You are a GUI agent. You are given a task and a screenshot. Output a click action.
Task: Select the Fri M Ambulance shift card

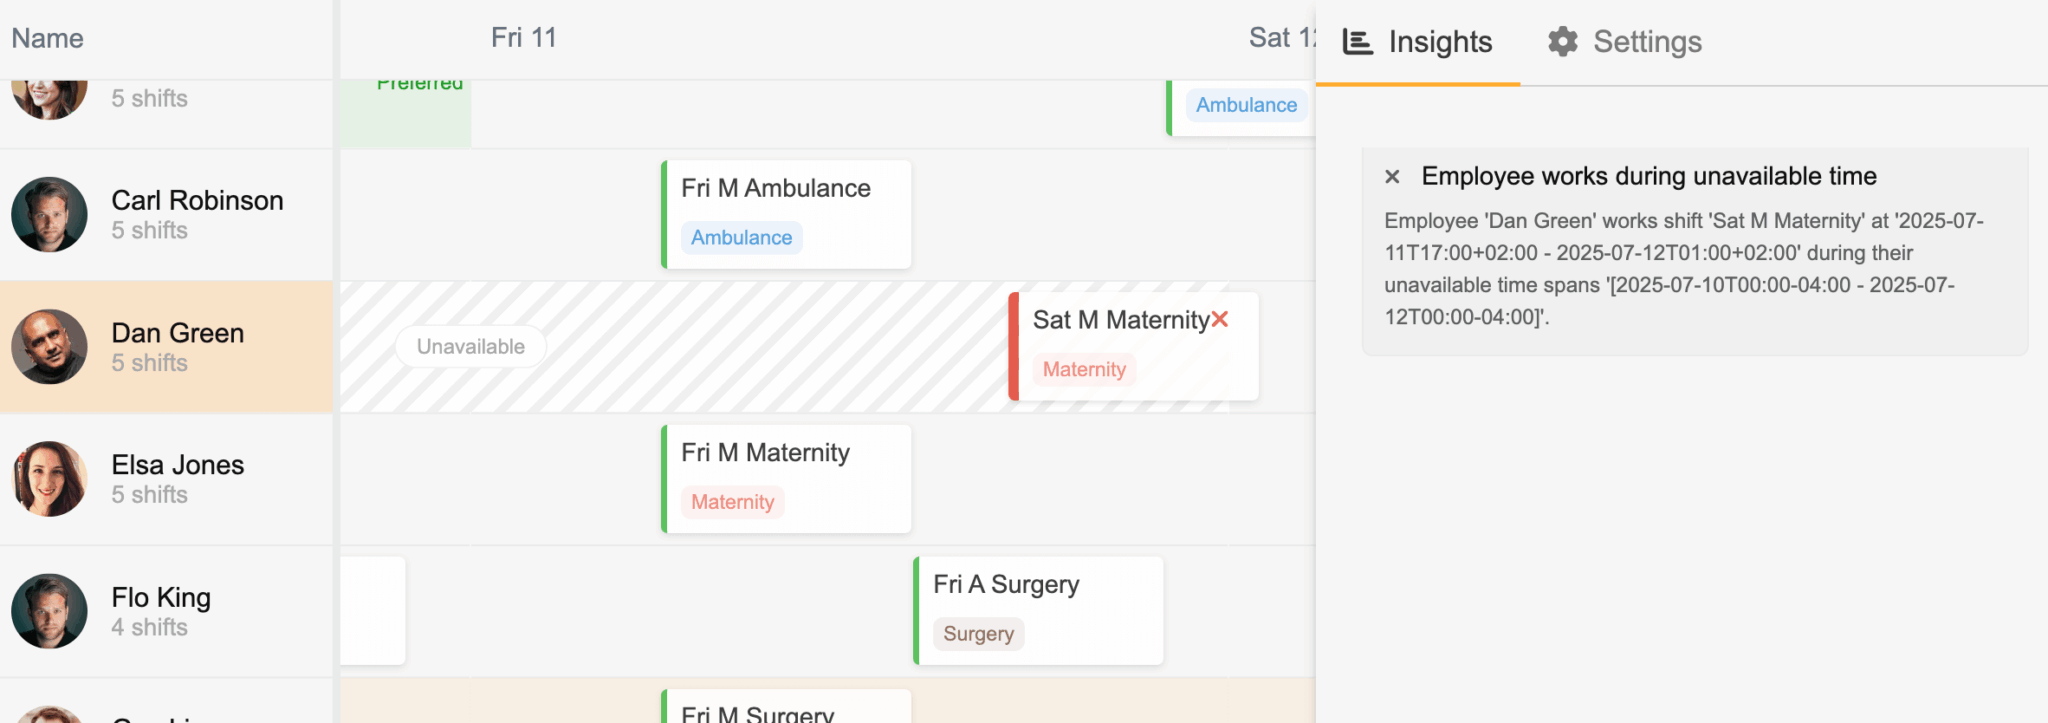pyautogui.click(x=786, y=214)
